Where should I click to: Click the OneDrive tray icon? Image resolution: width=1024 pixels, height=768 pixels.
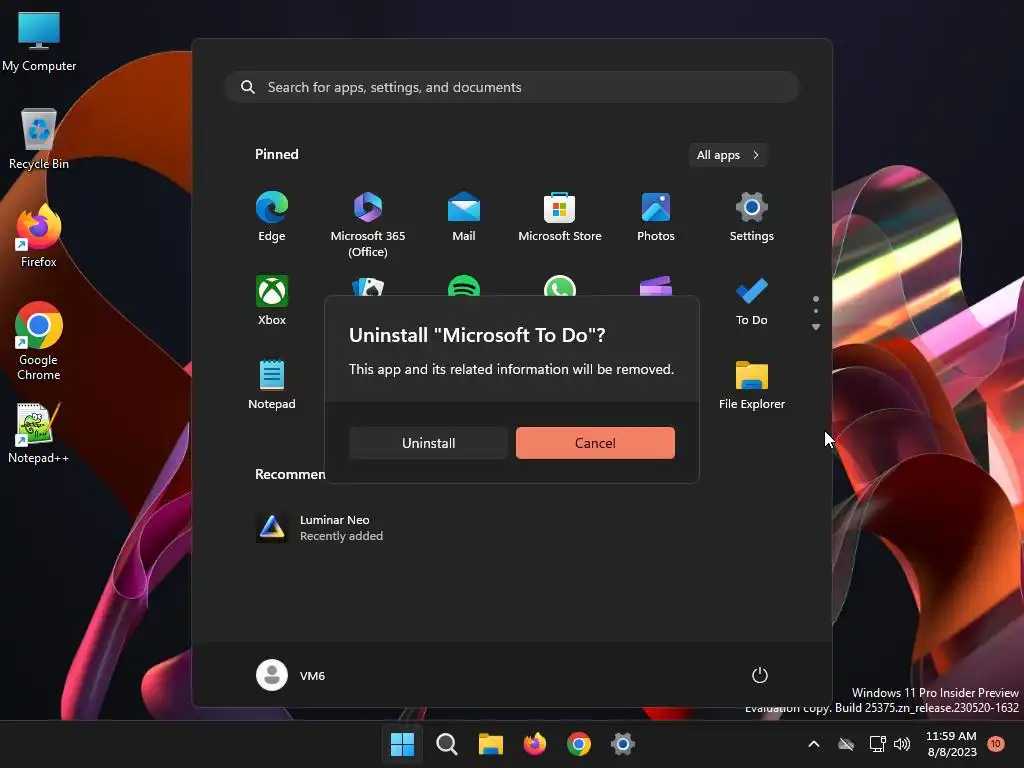846,744
